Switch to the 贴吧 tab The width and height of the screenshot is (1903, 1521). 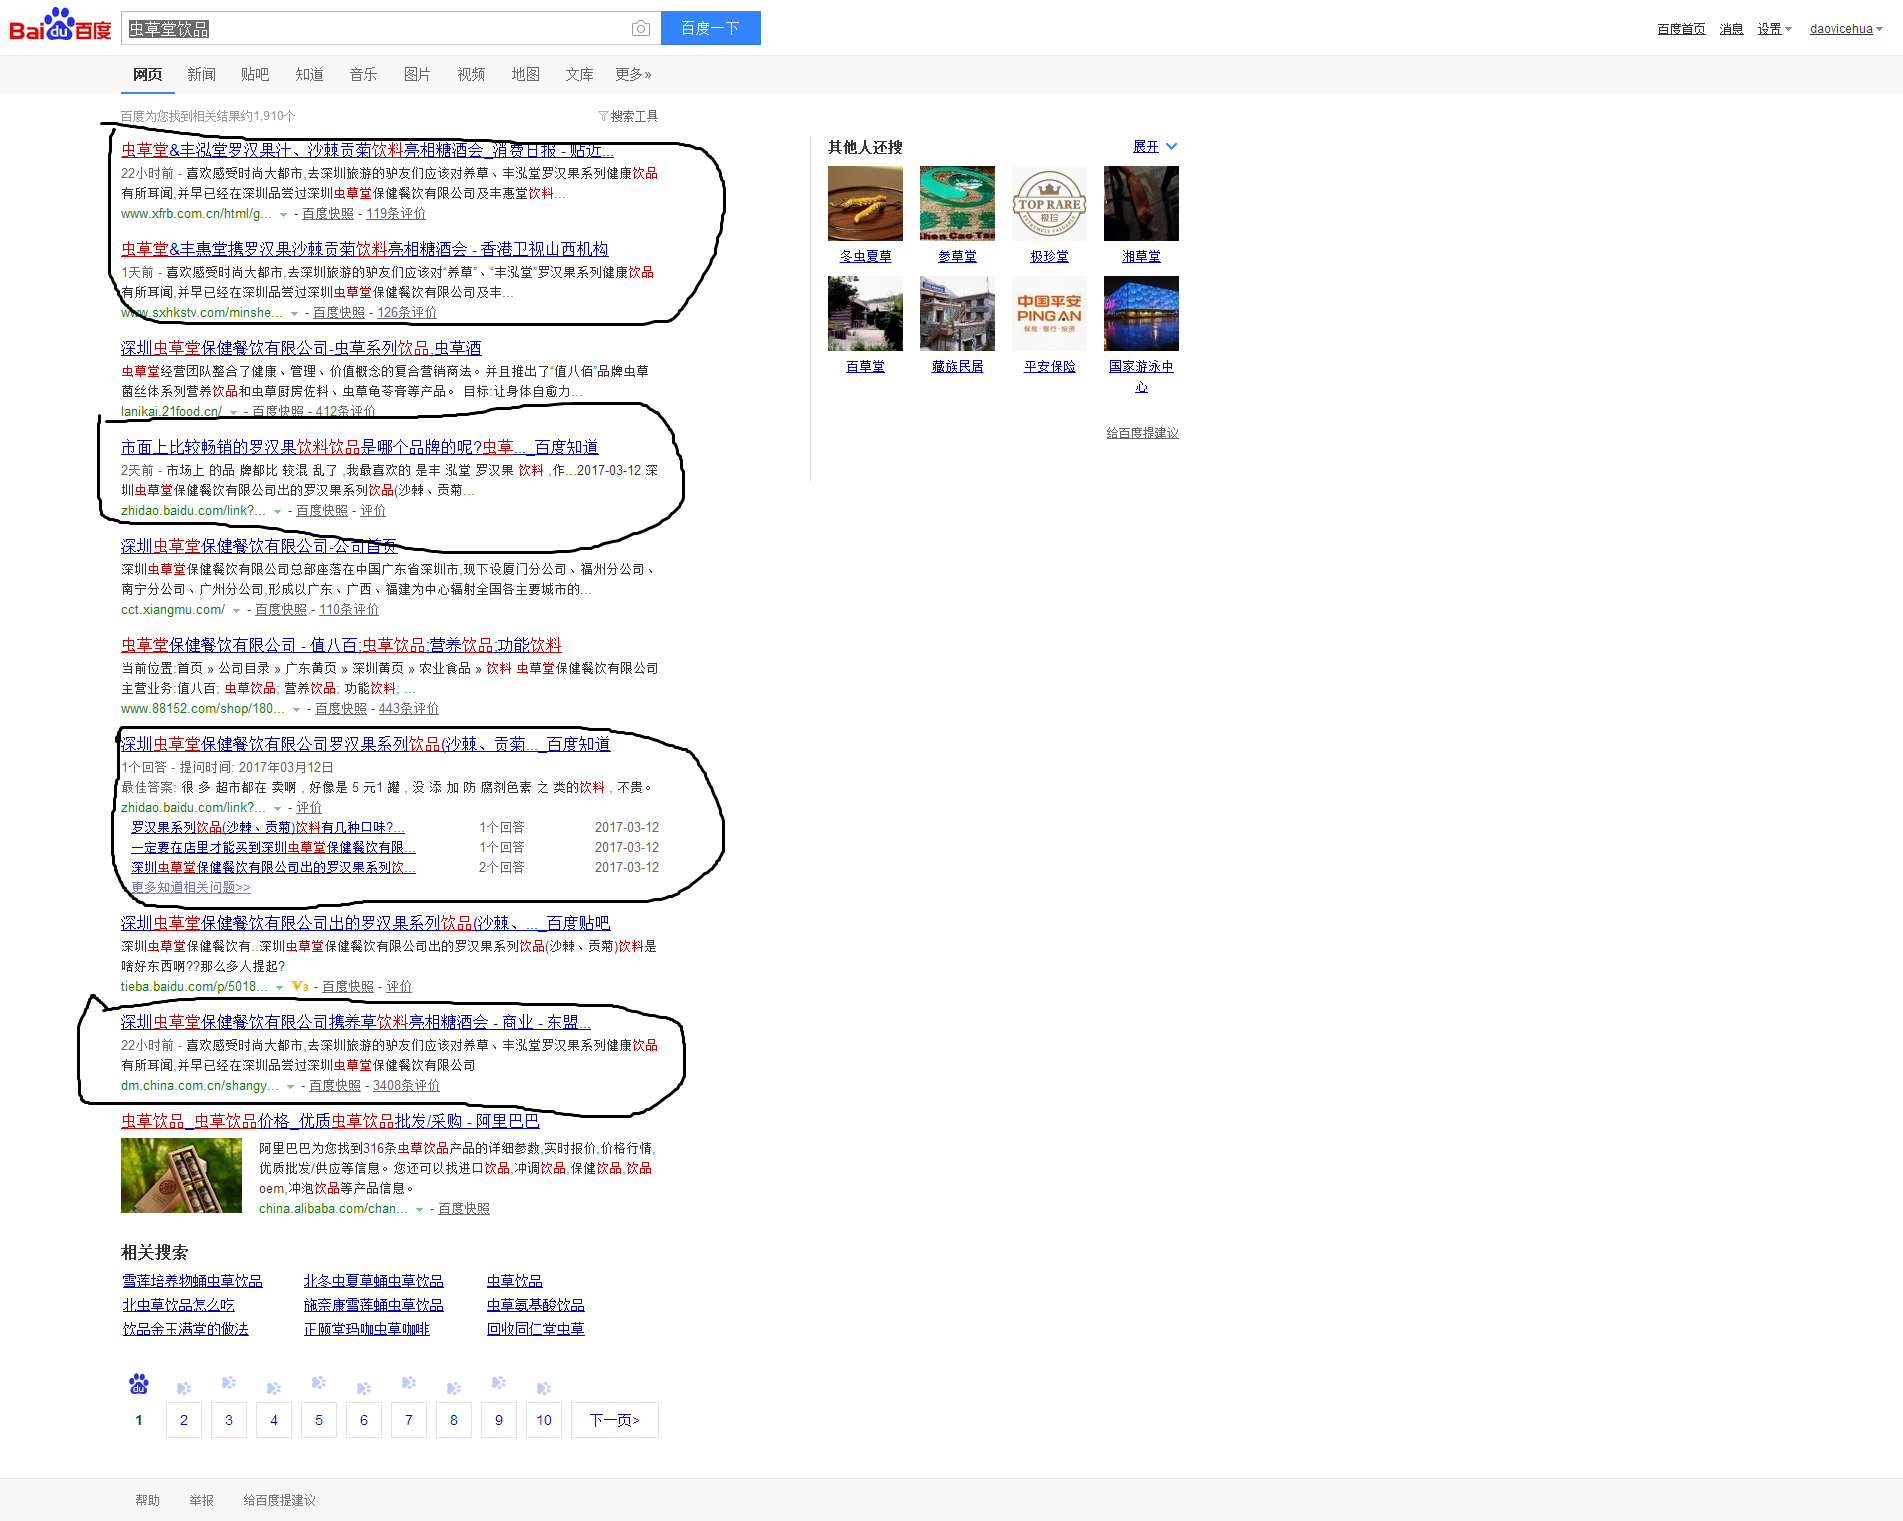click(256, 74)
